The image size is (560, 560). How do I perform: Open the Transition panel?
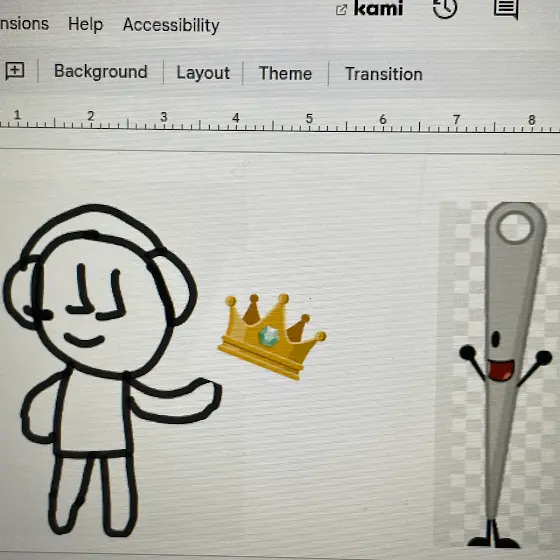(x=384, y=74)
